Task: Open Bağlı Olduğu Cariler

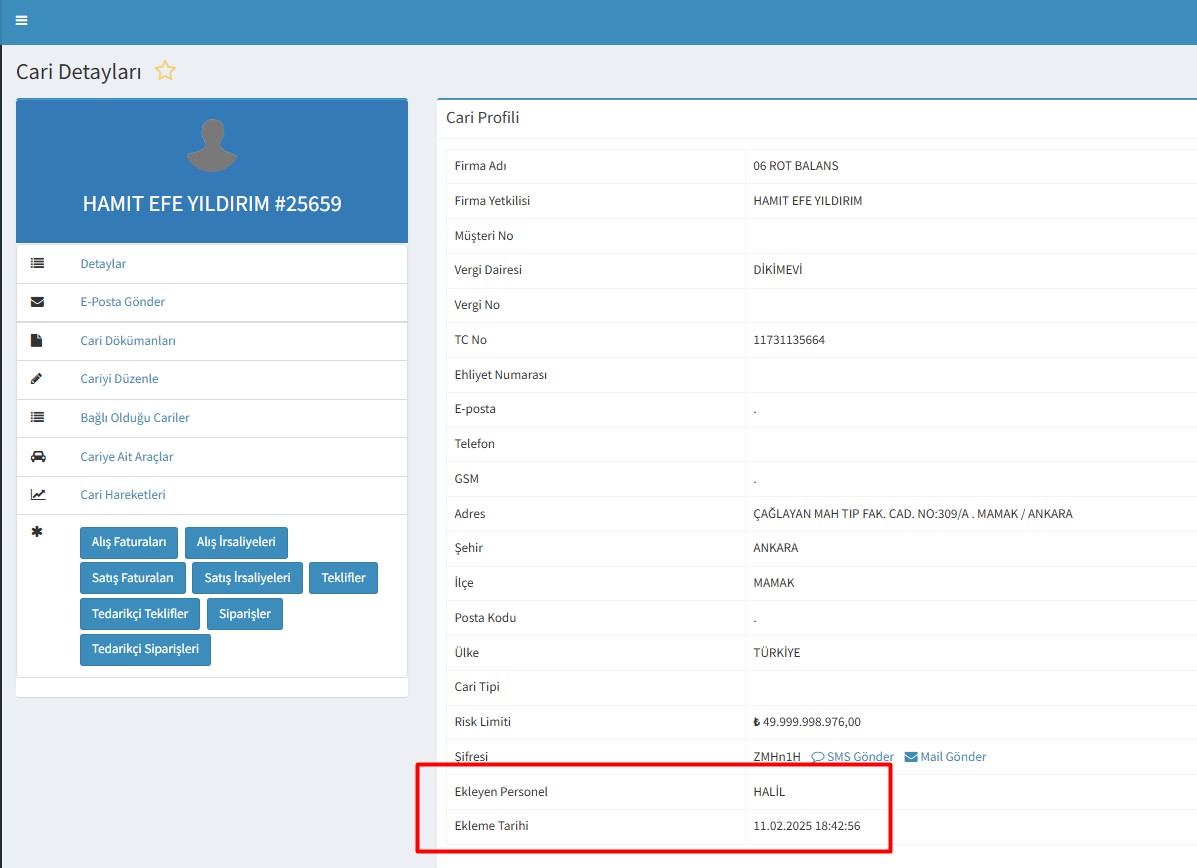Action: click(x=135, y=418)
